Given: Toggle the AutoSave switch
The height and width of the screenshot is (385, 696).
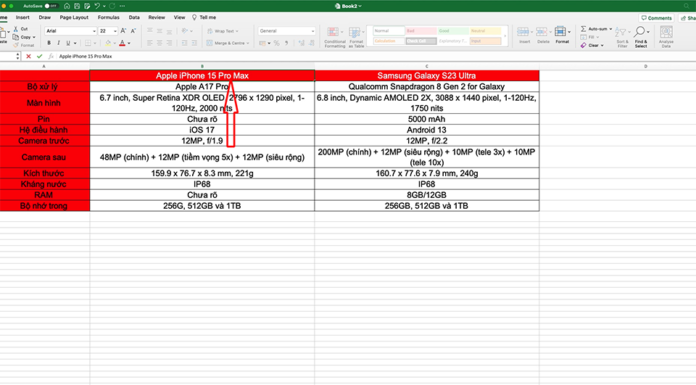Looking at the screenshot, I should tap(51, 6).
